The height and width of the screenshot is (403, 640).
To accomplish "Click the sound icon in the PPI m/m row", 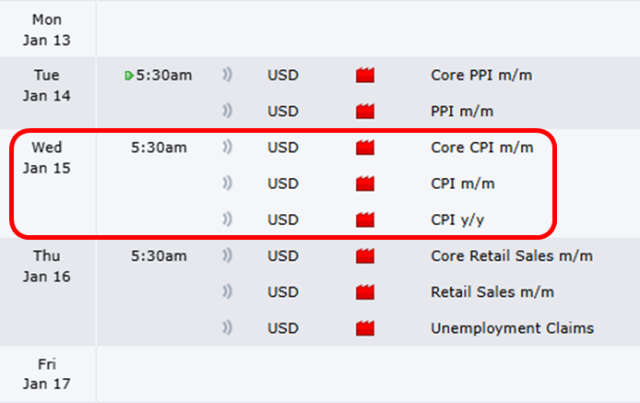I will click(x=227, y=111).
